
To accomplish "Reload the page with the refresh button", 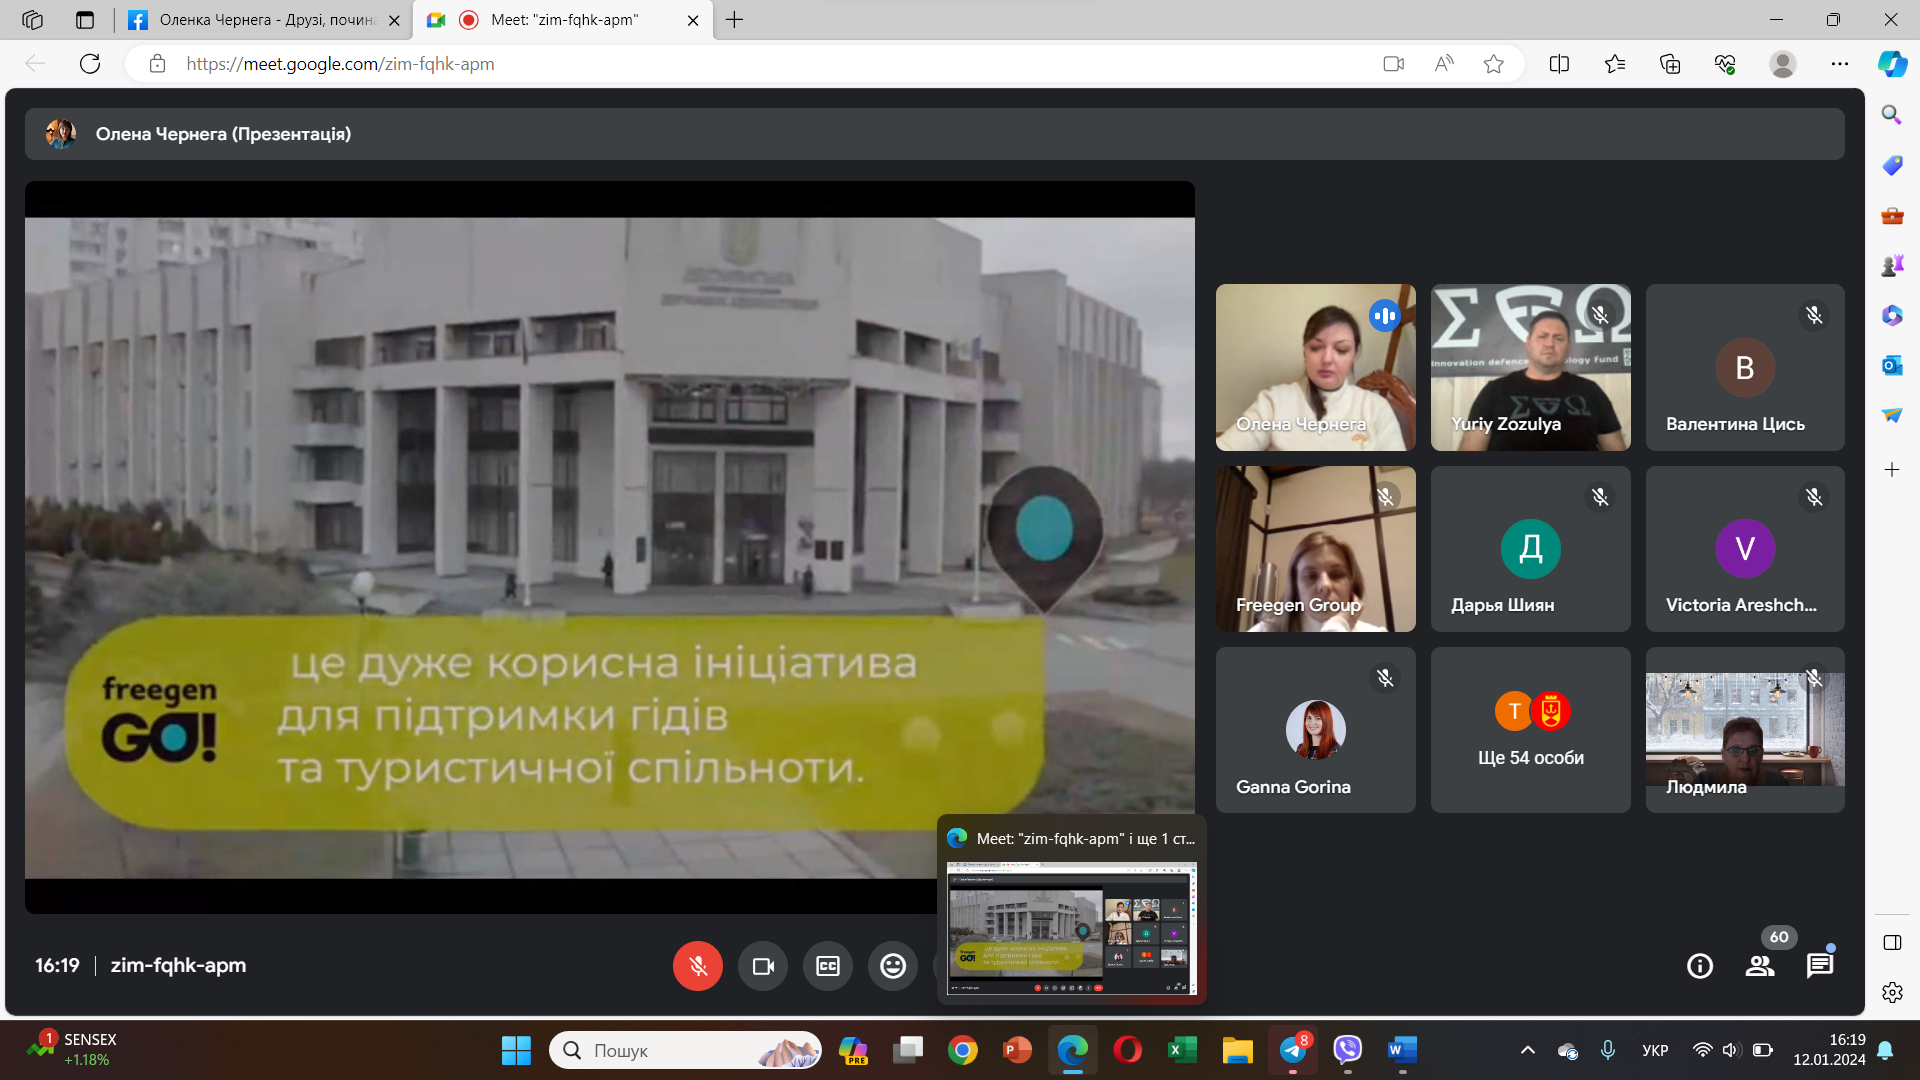I will click(x=90, y=64).
